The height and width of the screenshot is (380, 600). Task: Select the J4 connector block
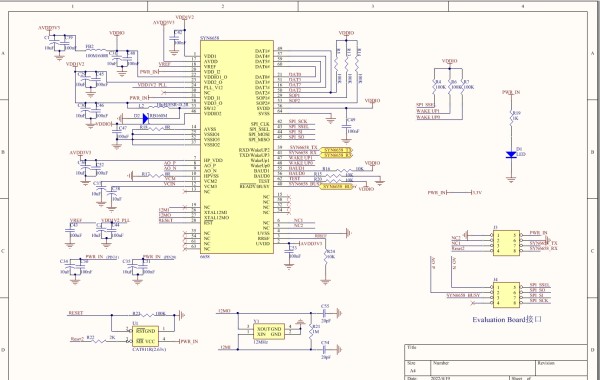(x=506, y=295)
